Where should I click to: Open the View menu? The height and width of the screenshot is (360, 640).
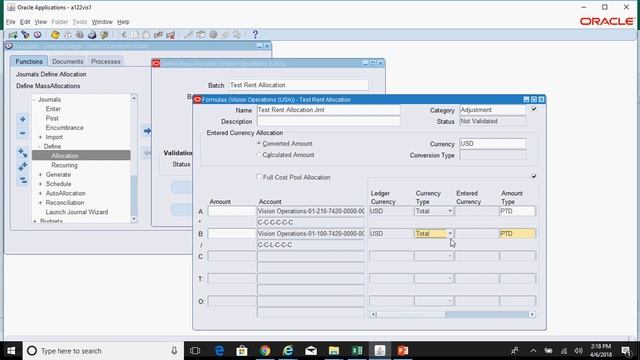[40, 22]
